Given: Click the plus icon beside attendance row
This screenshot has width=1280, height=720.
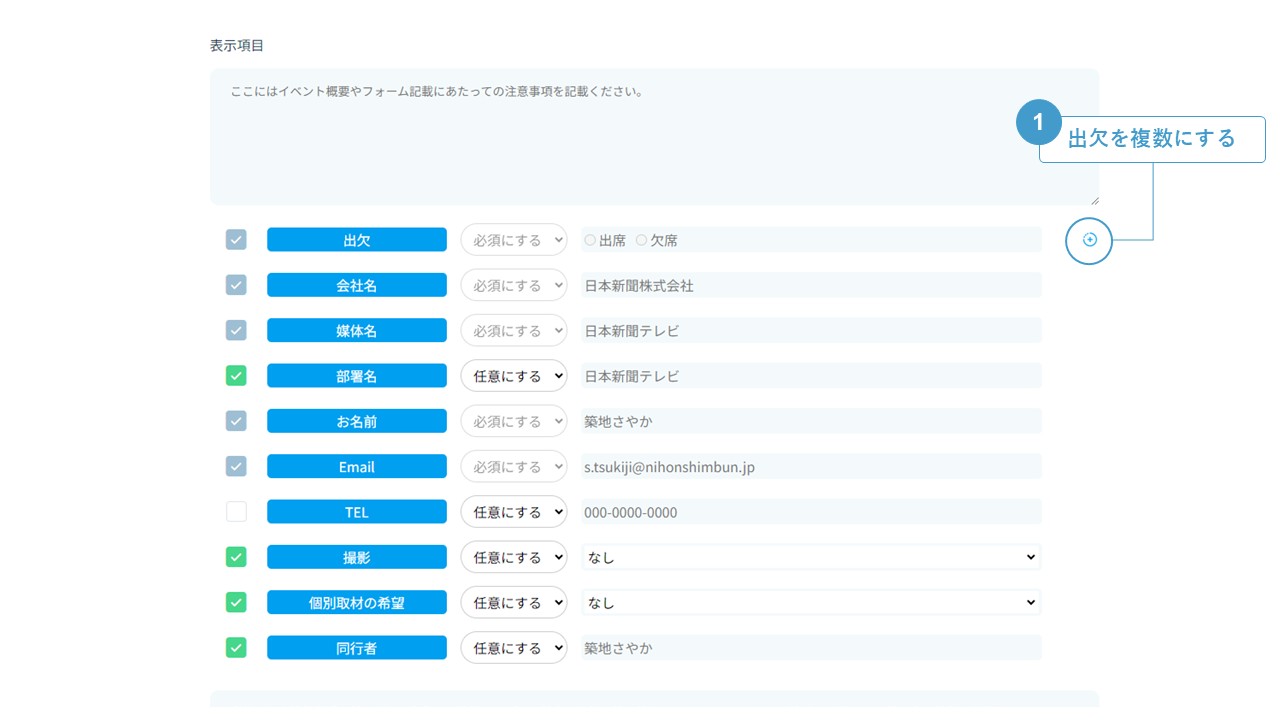Looking at the screenshot, I should 1089,240.
